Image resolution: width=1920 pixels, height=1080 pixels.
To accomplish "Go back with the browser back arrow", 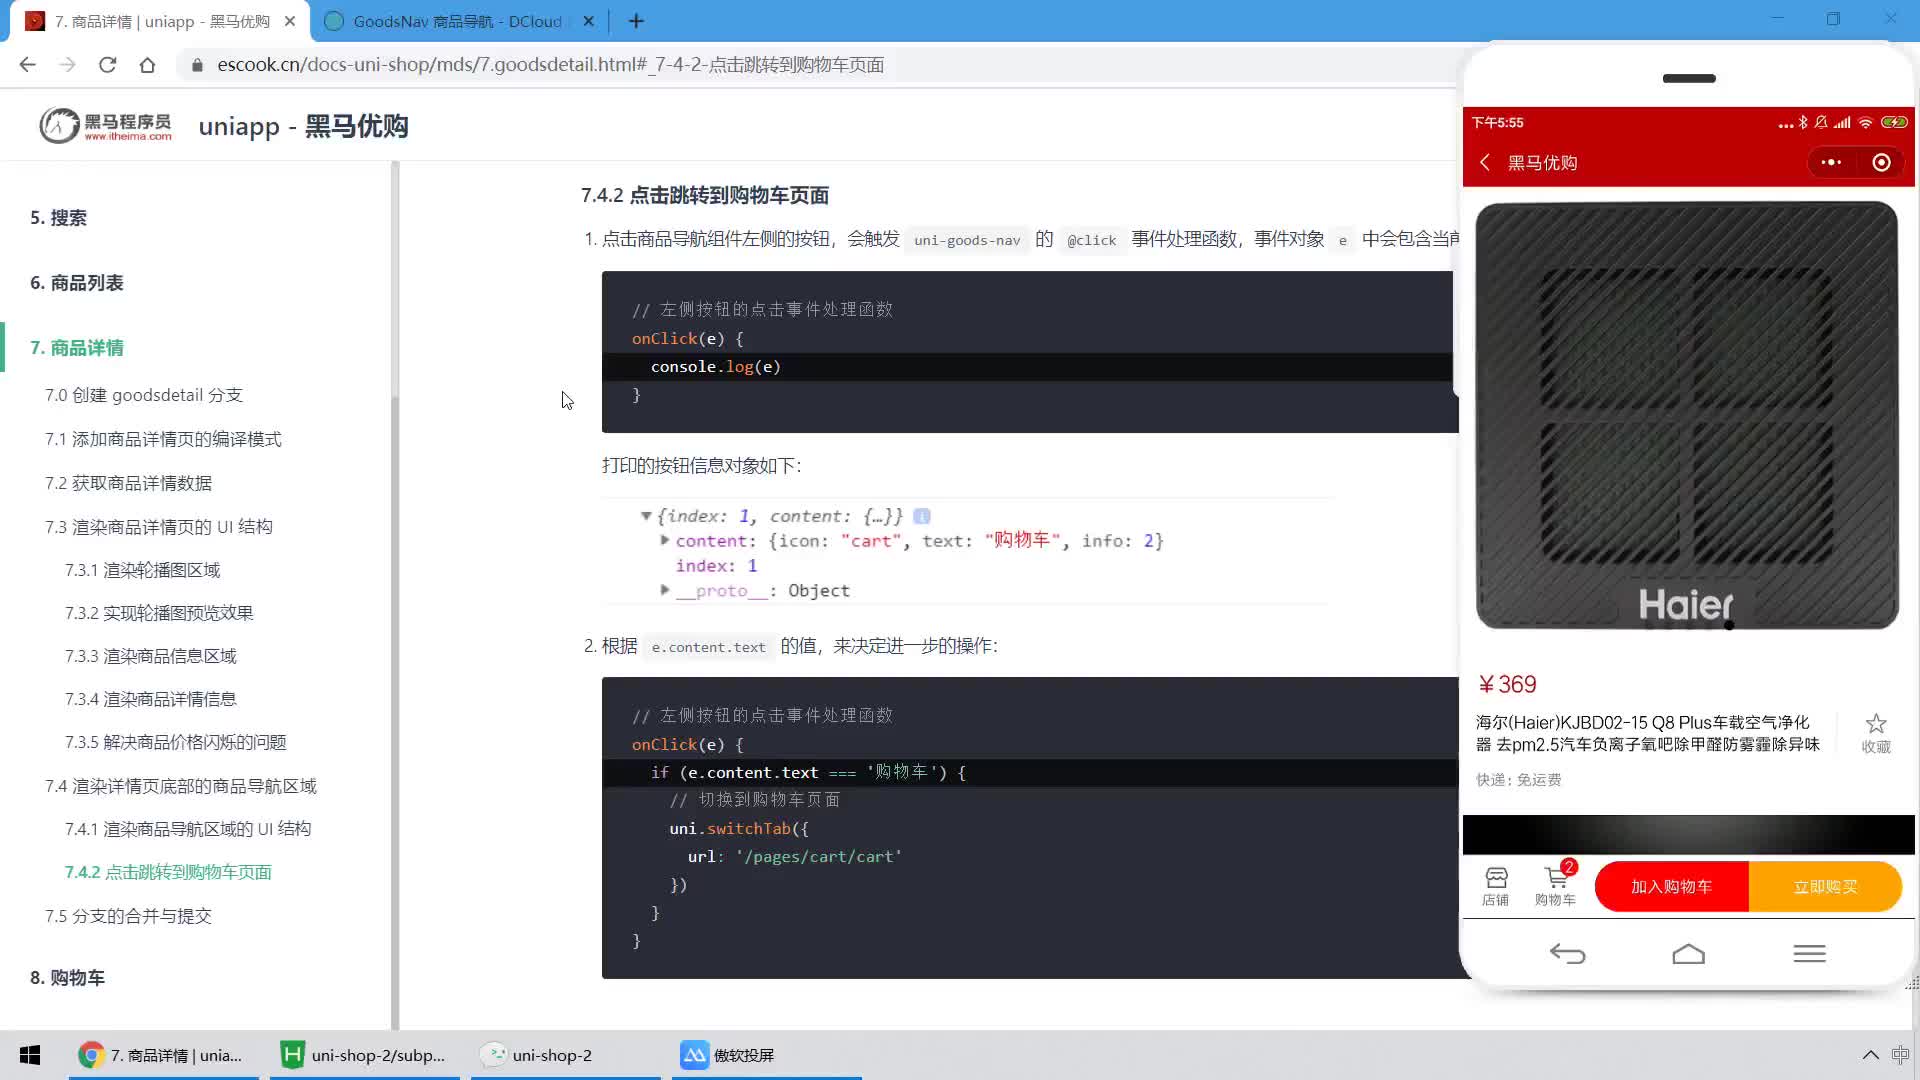I will 27,65.
